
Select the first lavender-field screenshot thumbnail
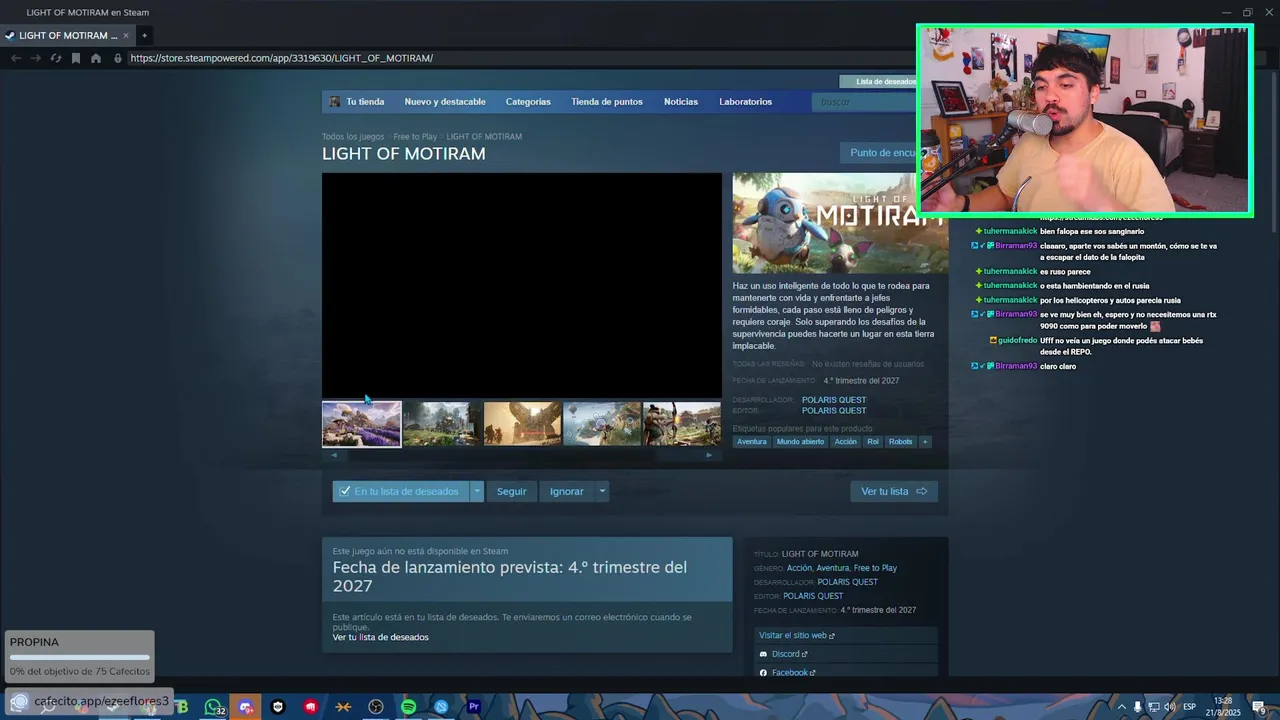pyautogui.click(x=361, y=424)
